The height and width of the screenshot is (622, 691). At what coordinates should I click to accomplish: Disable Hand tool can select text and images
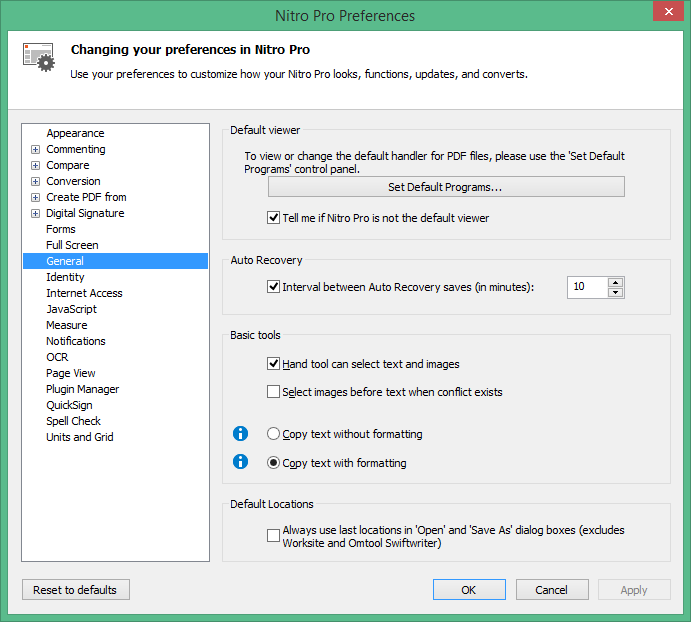pos(273,364)
